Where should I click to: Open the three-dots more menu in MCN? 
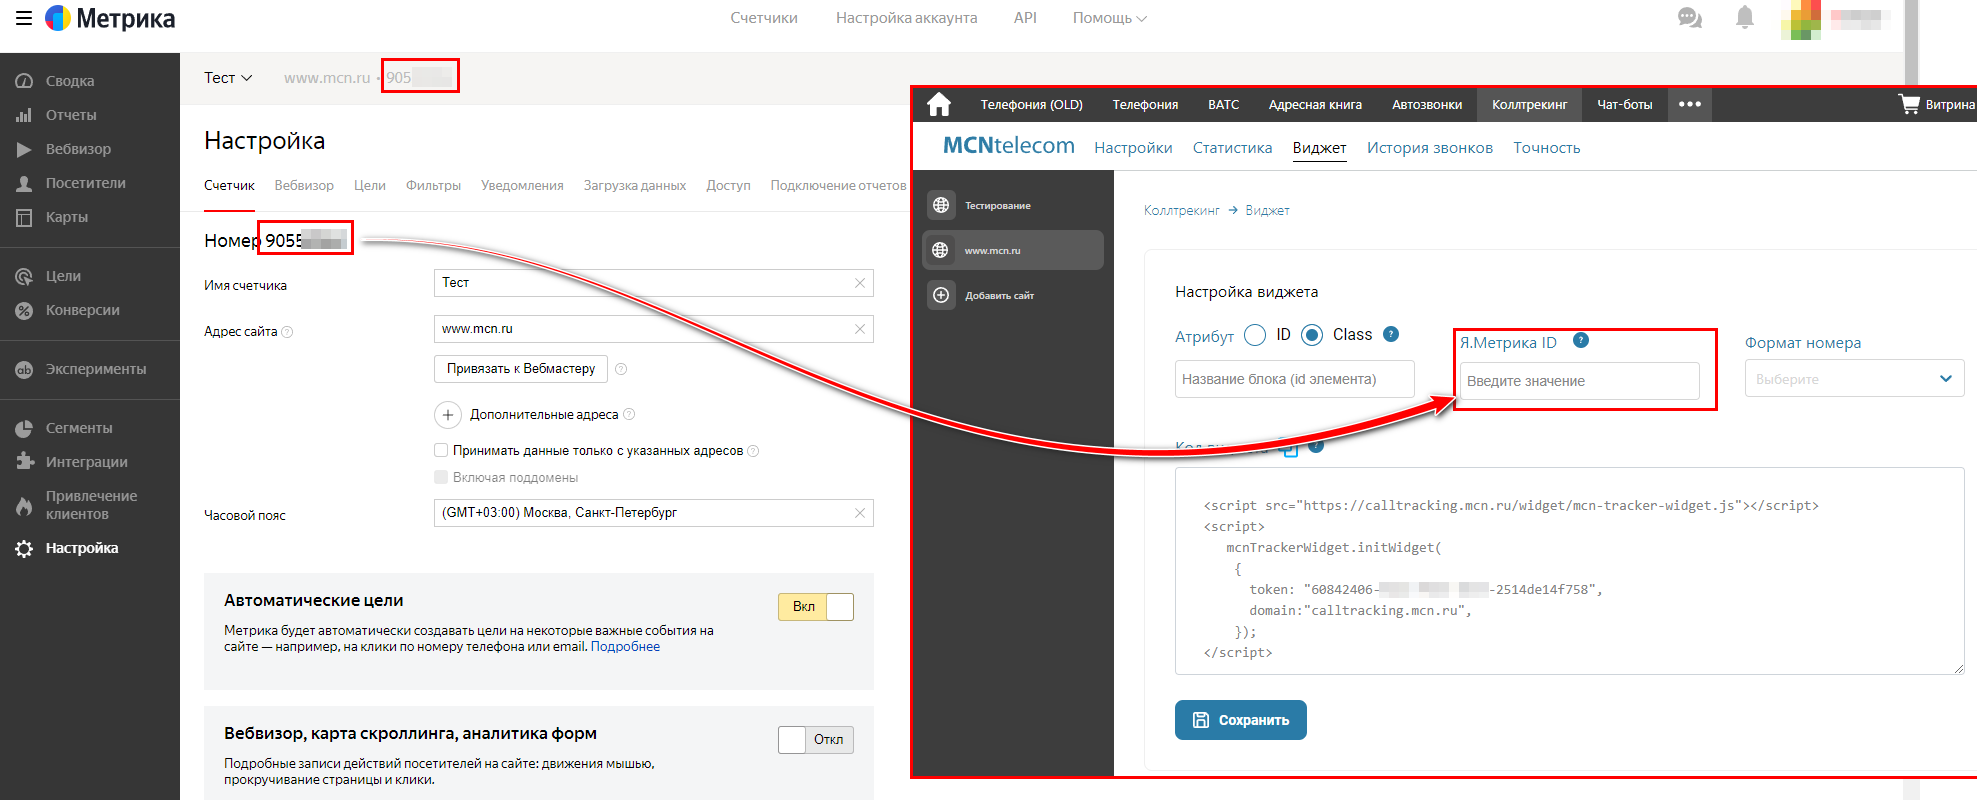[x=1690, y=104]
